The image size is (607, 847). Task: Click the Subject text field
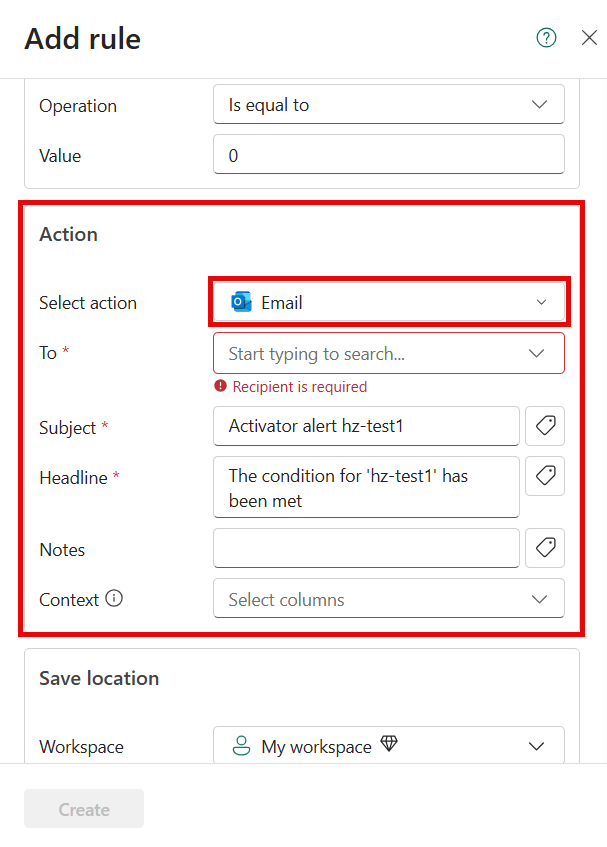click(x=366, y=426)
